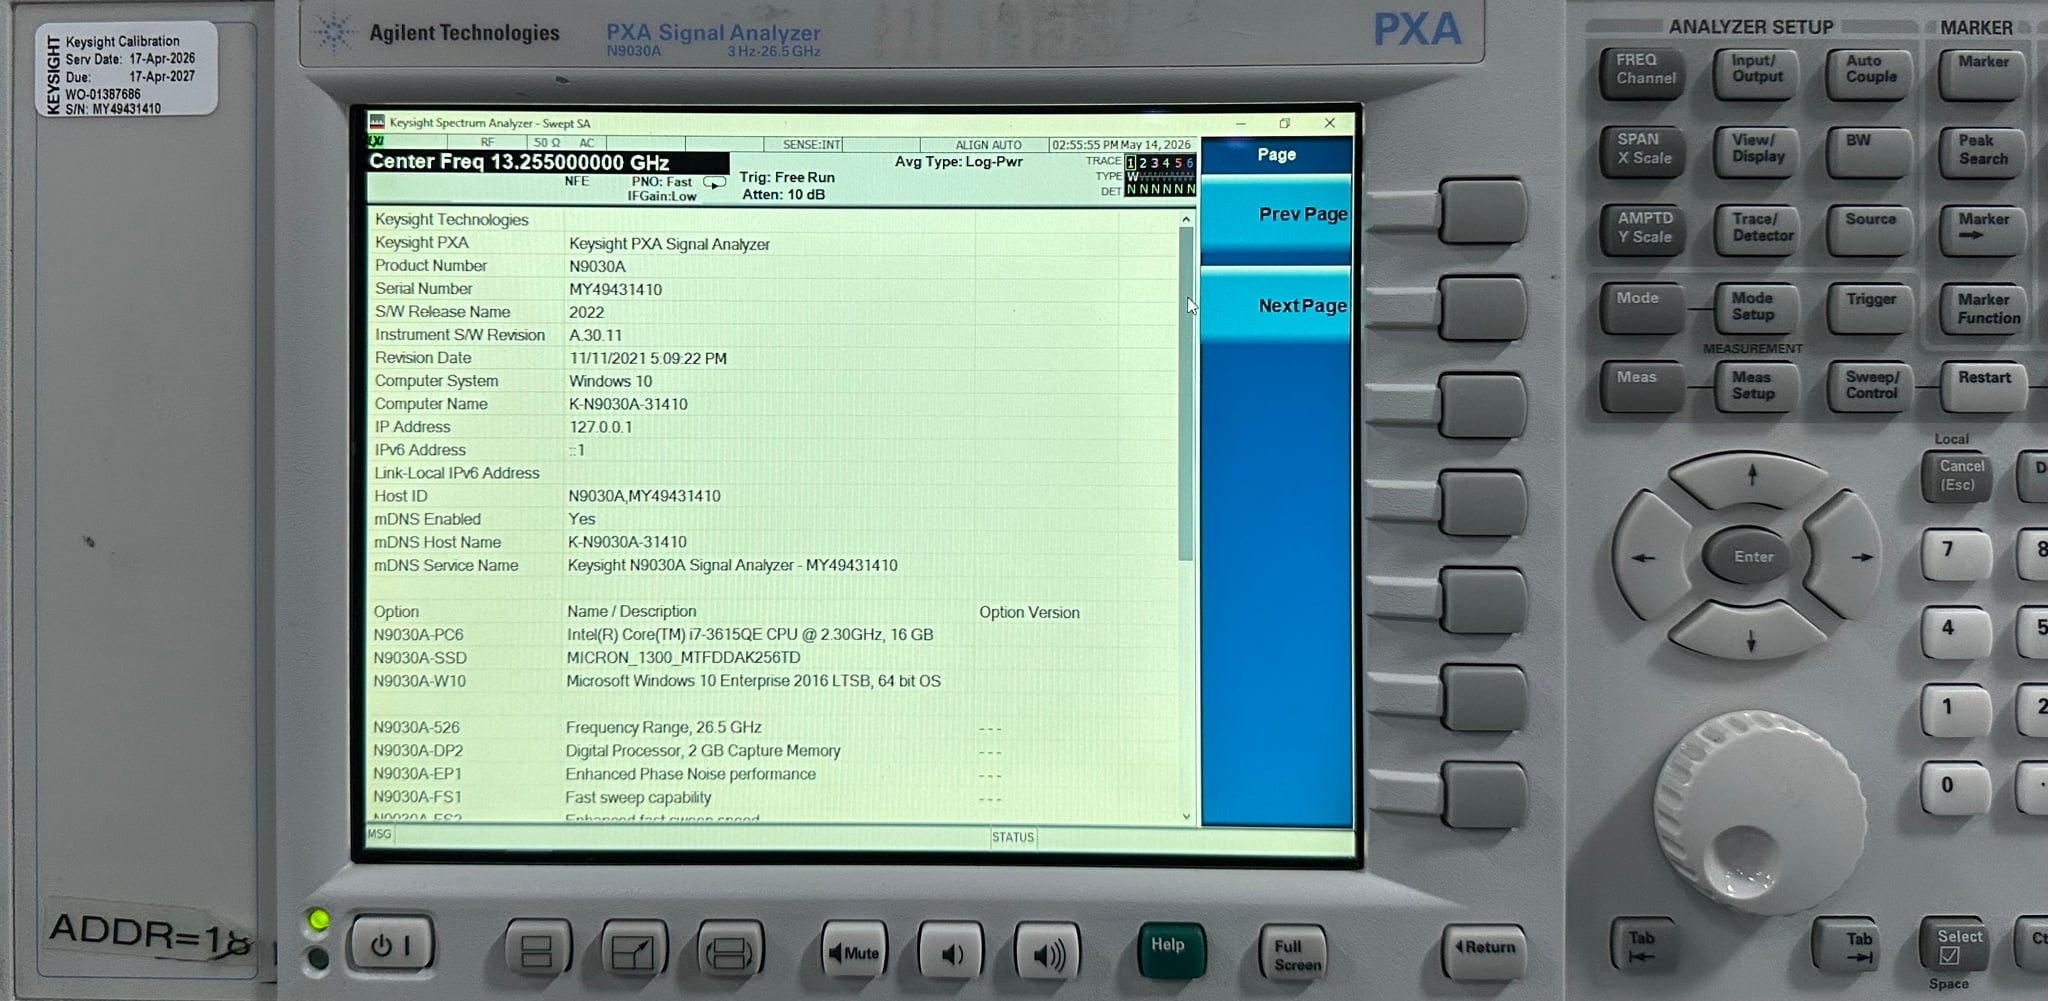Click the power standby button

point(391,945)
